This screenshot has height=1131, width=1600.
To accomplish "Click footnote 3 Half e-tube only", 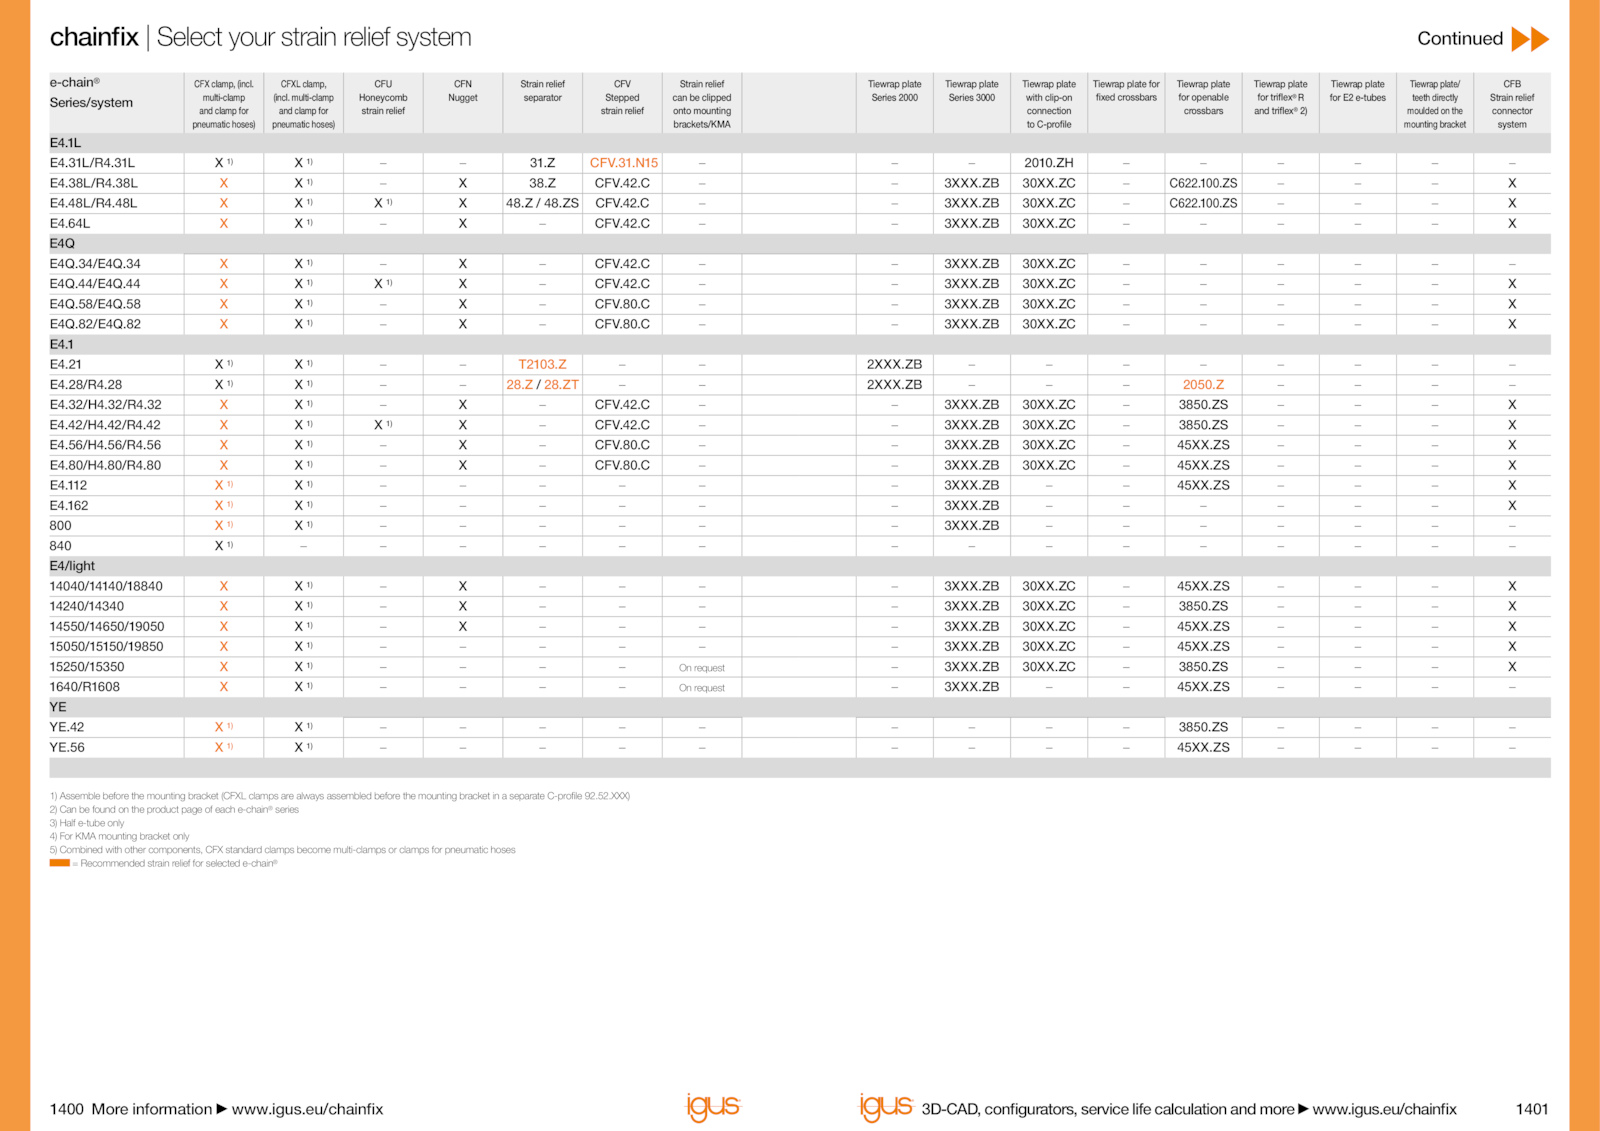I will [x=87, y=823].
